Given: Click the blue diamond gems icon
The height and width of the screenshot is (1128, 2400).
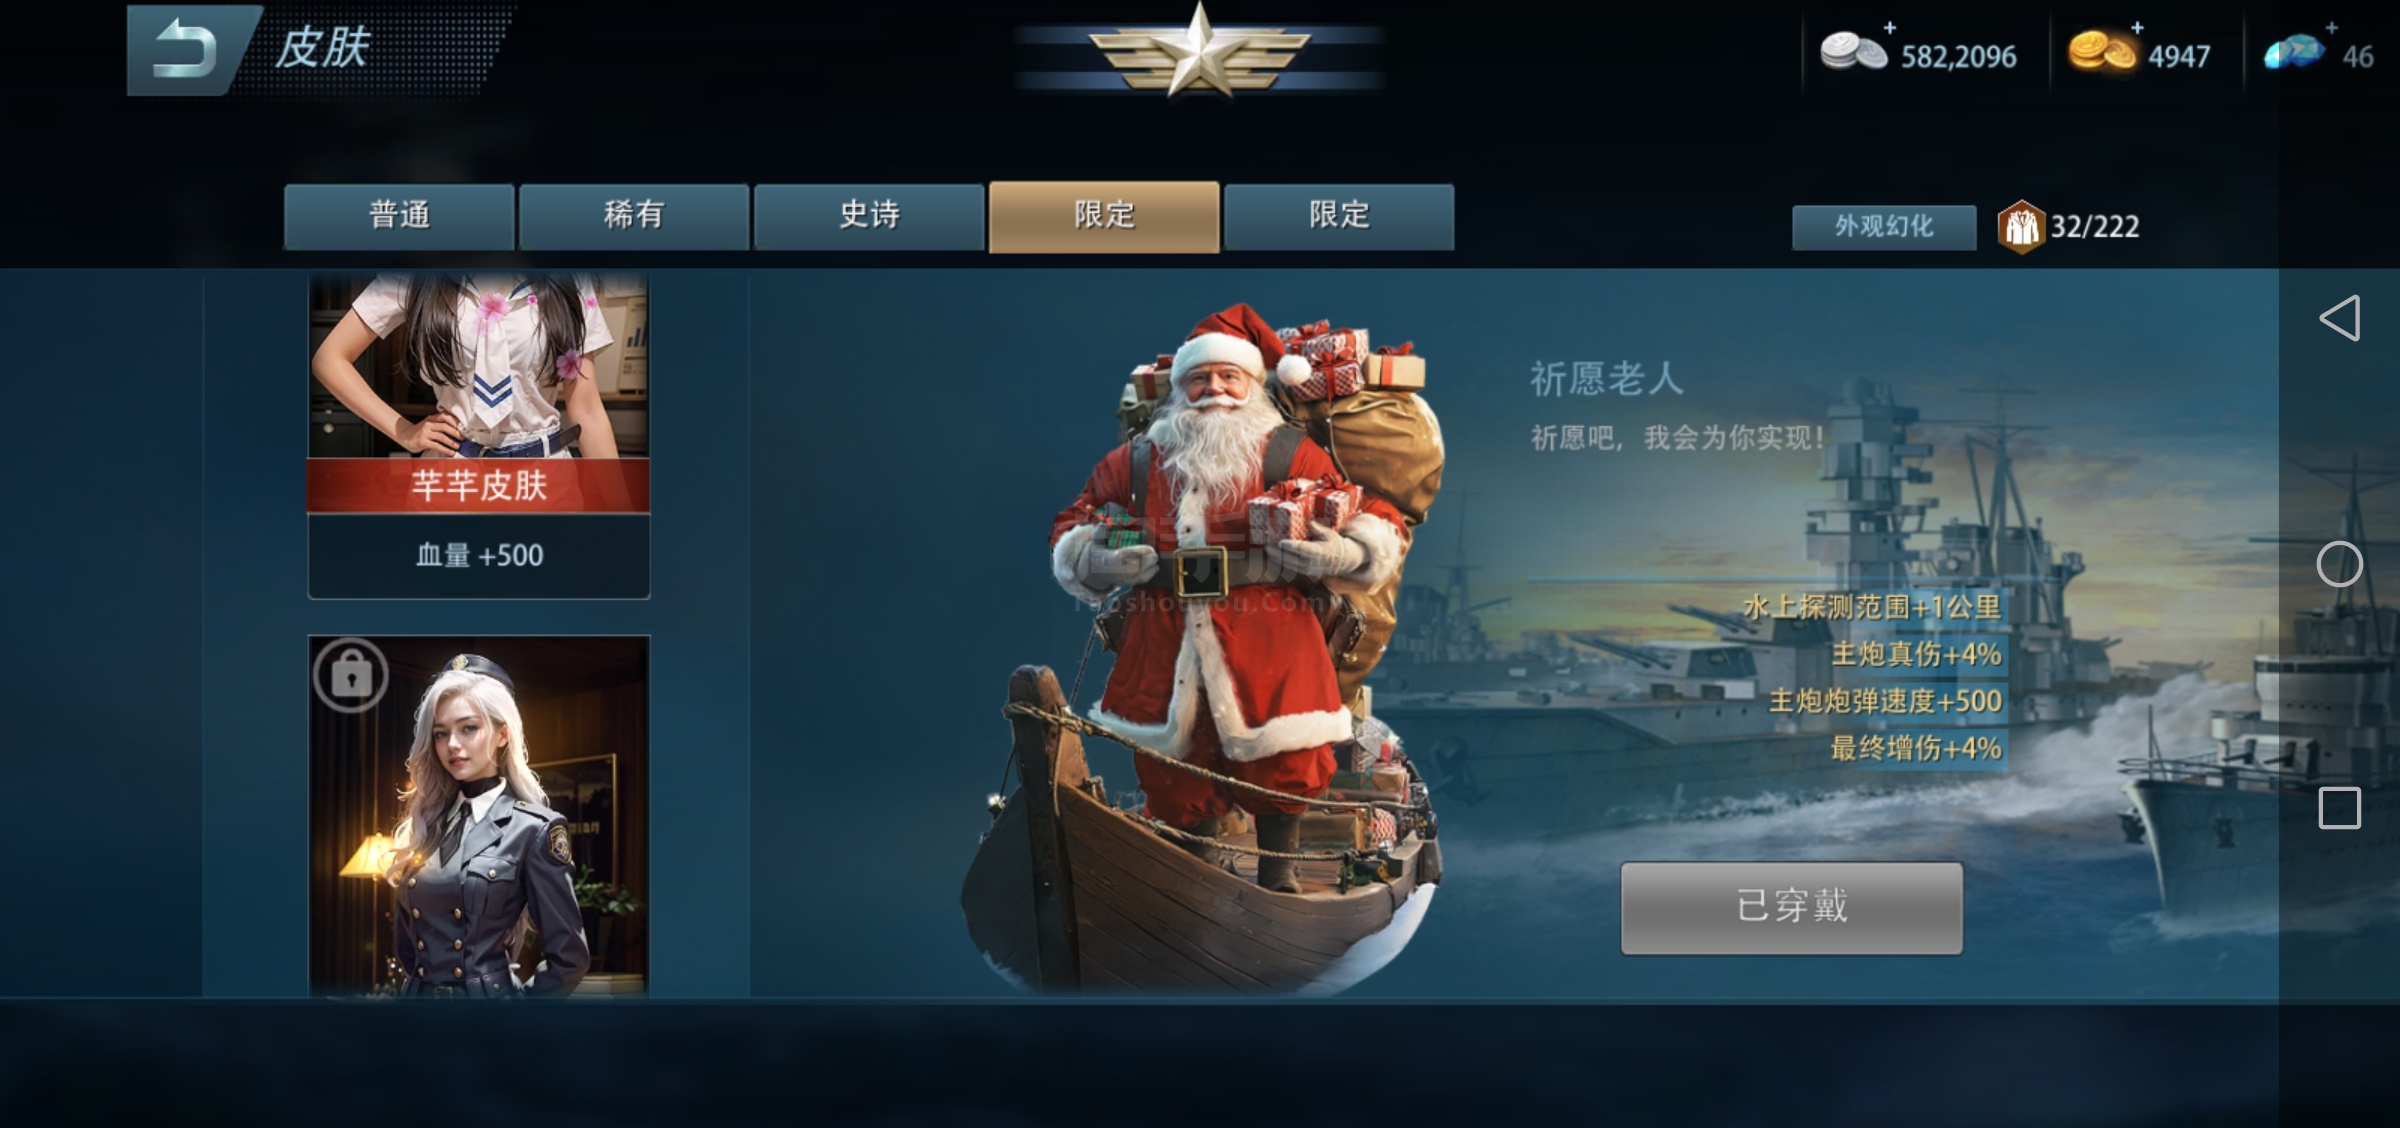Looking at the screenshot, I should (2294, 52).
